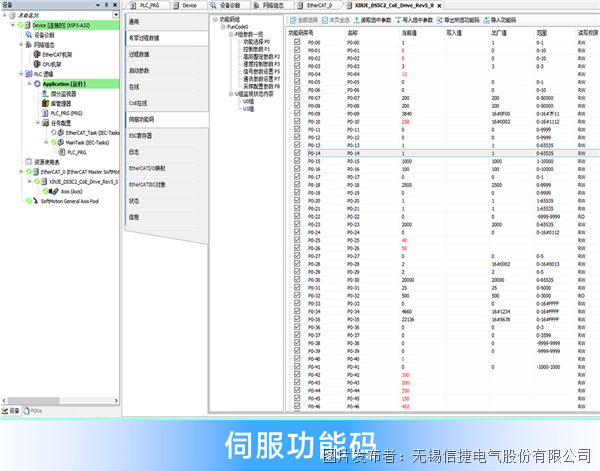The width and height of the screenshot is (600, 471).
Task: Click the 任务配置 task configuration icon
Action: point(45,123)
